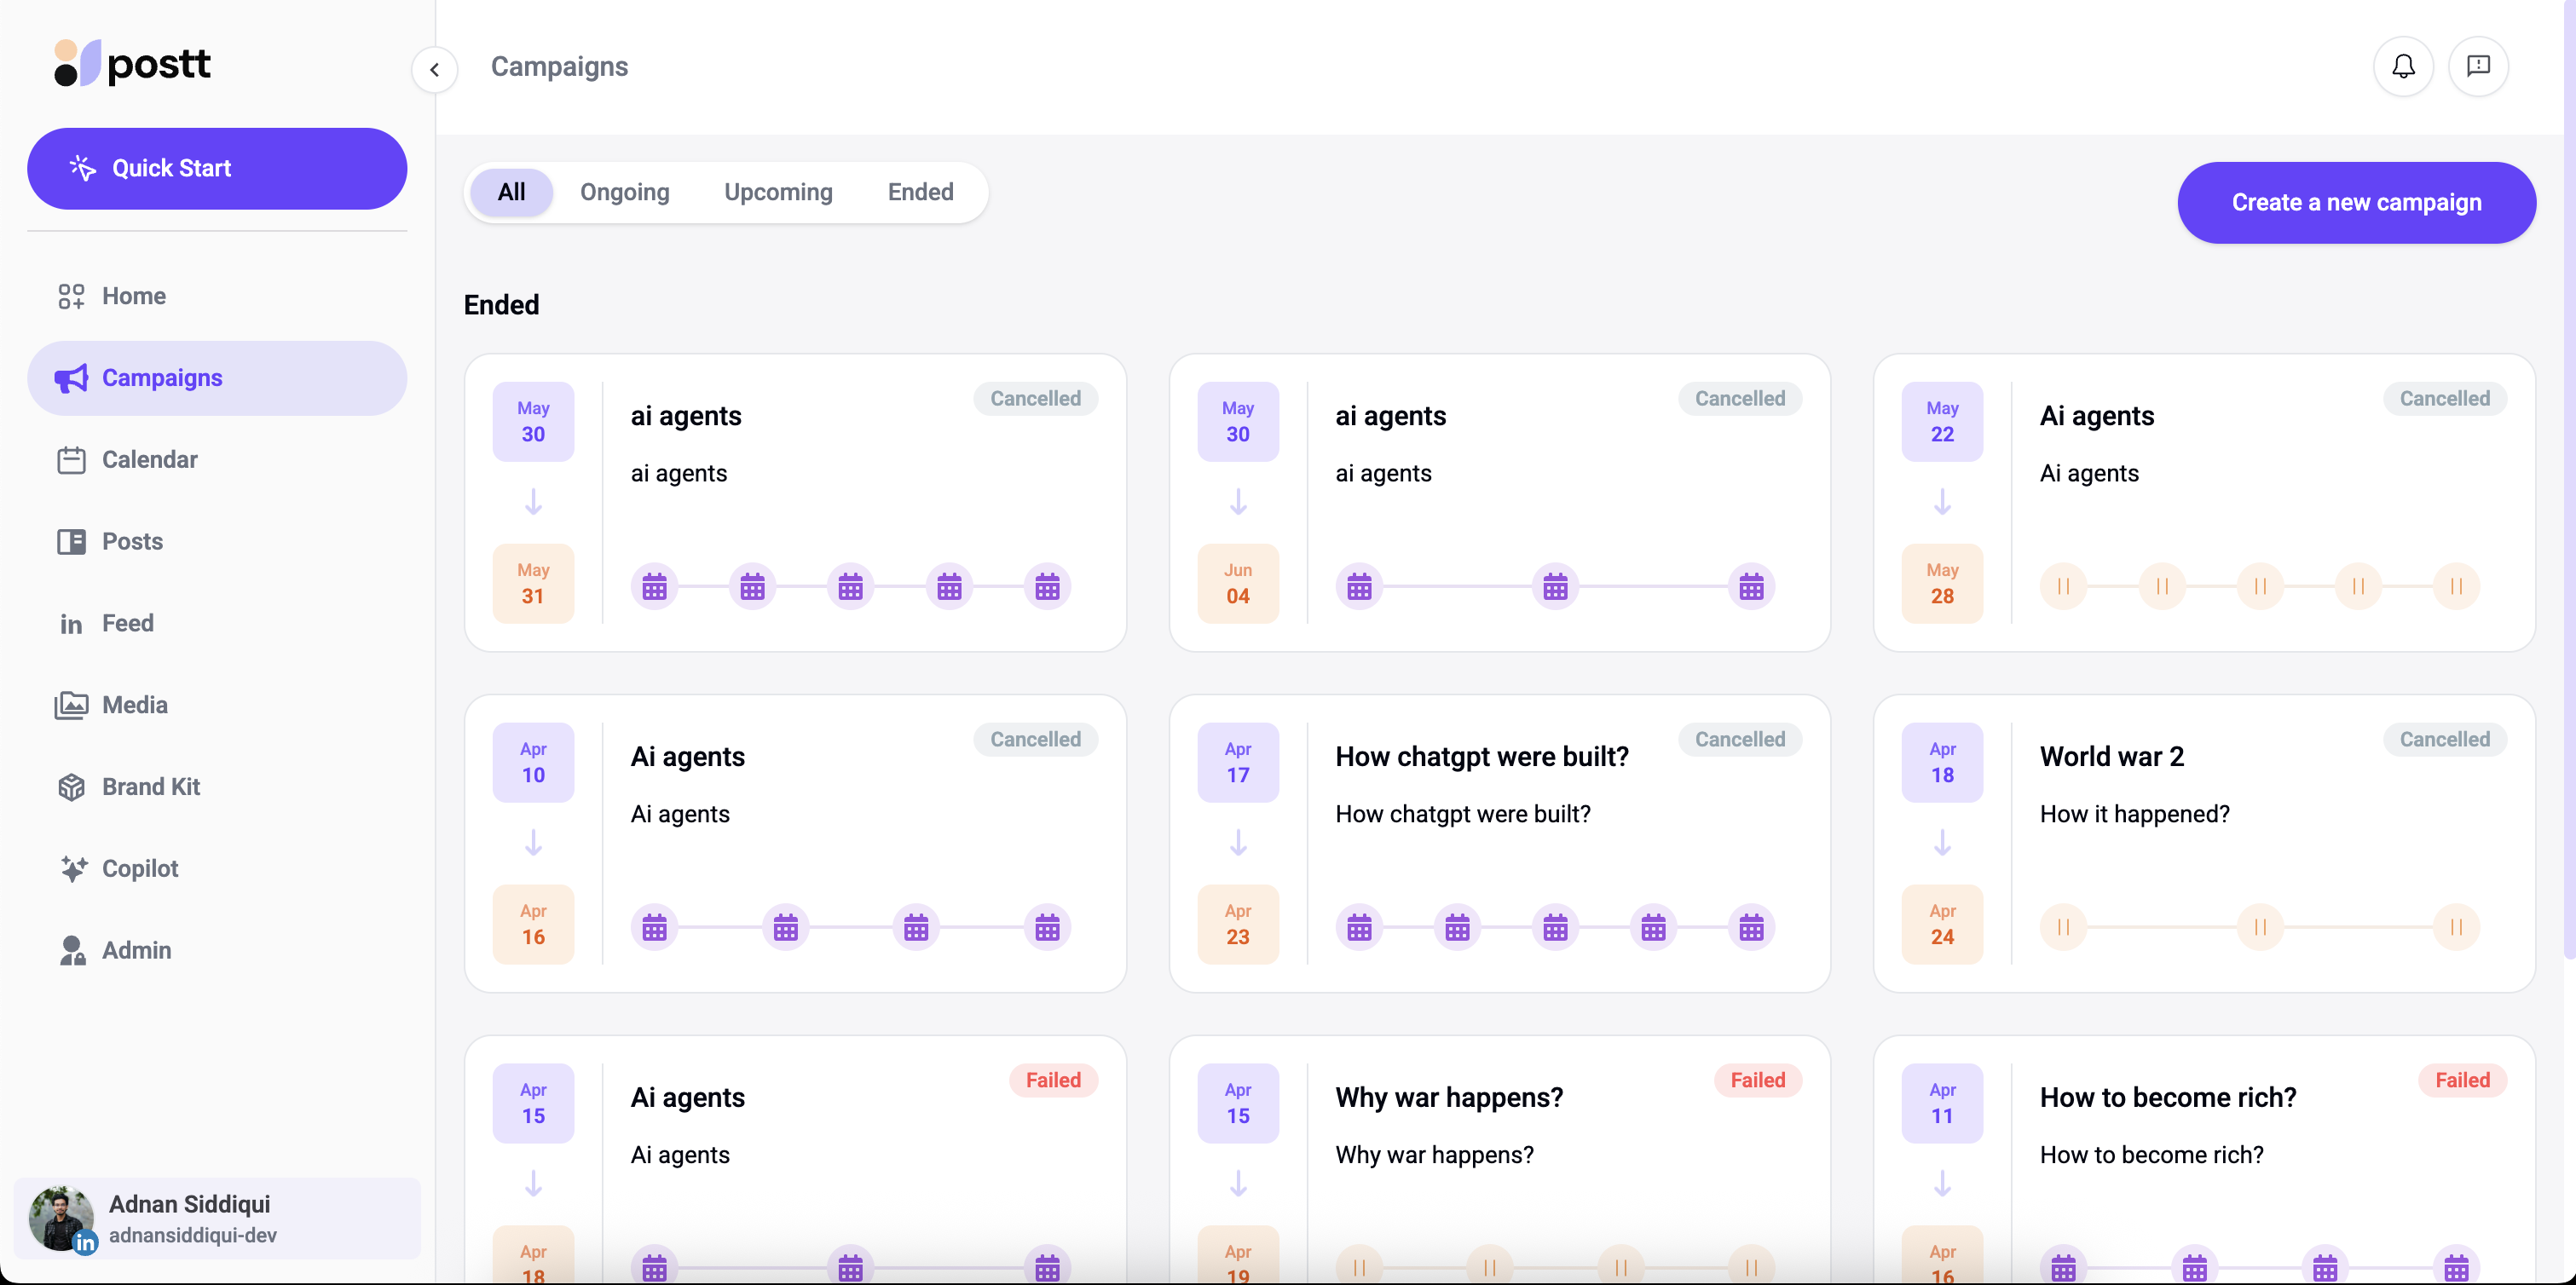
Task: Open Media library in sidebar
Action: point(134,705)
